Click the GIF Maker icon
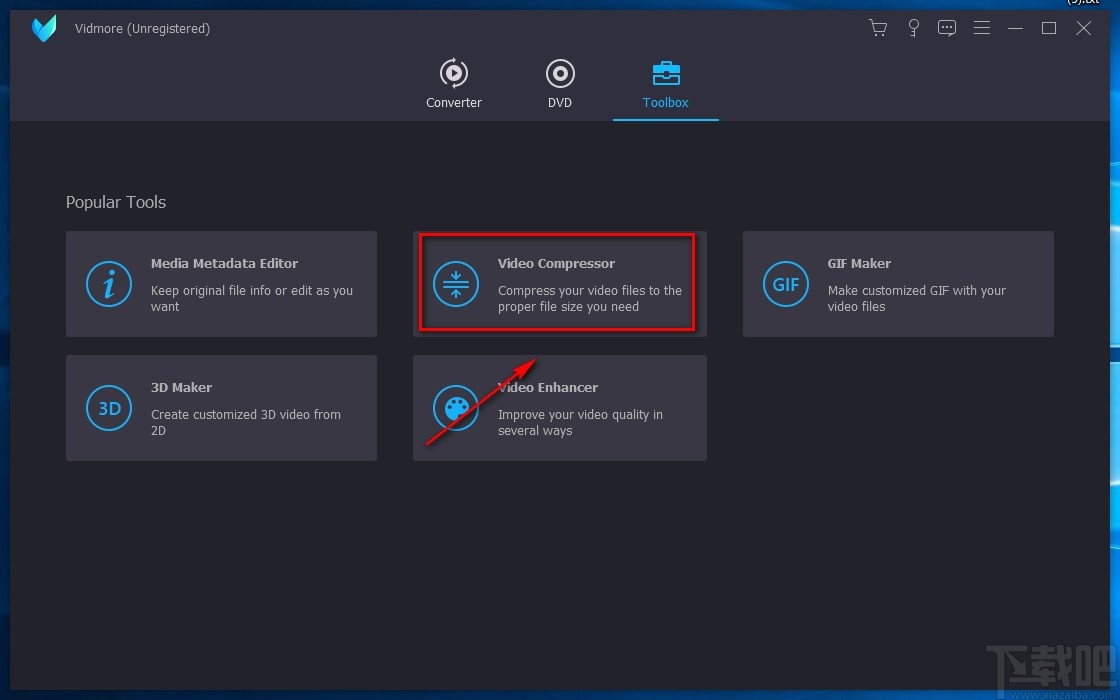1120x700 pixels. (x=786, y=284)
